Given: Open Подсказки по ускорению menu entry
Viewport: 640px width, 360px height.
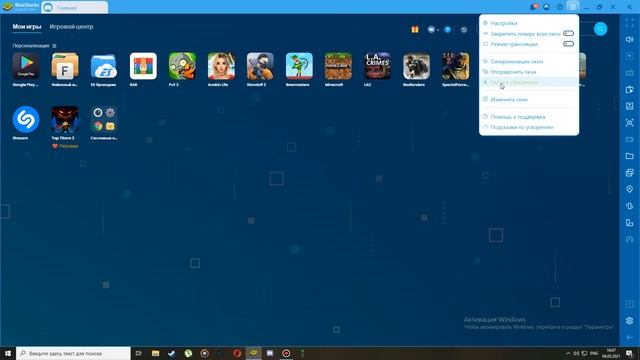Looking at the screenshot, I should (x=529, y=127).
